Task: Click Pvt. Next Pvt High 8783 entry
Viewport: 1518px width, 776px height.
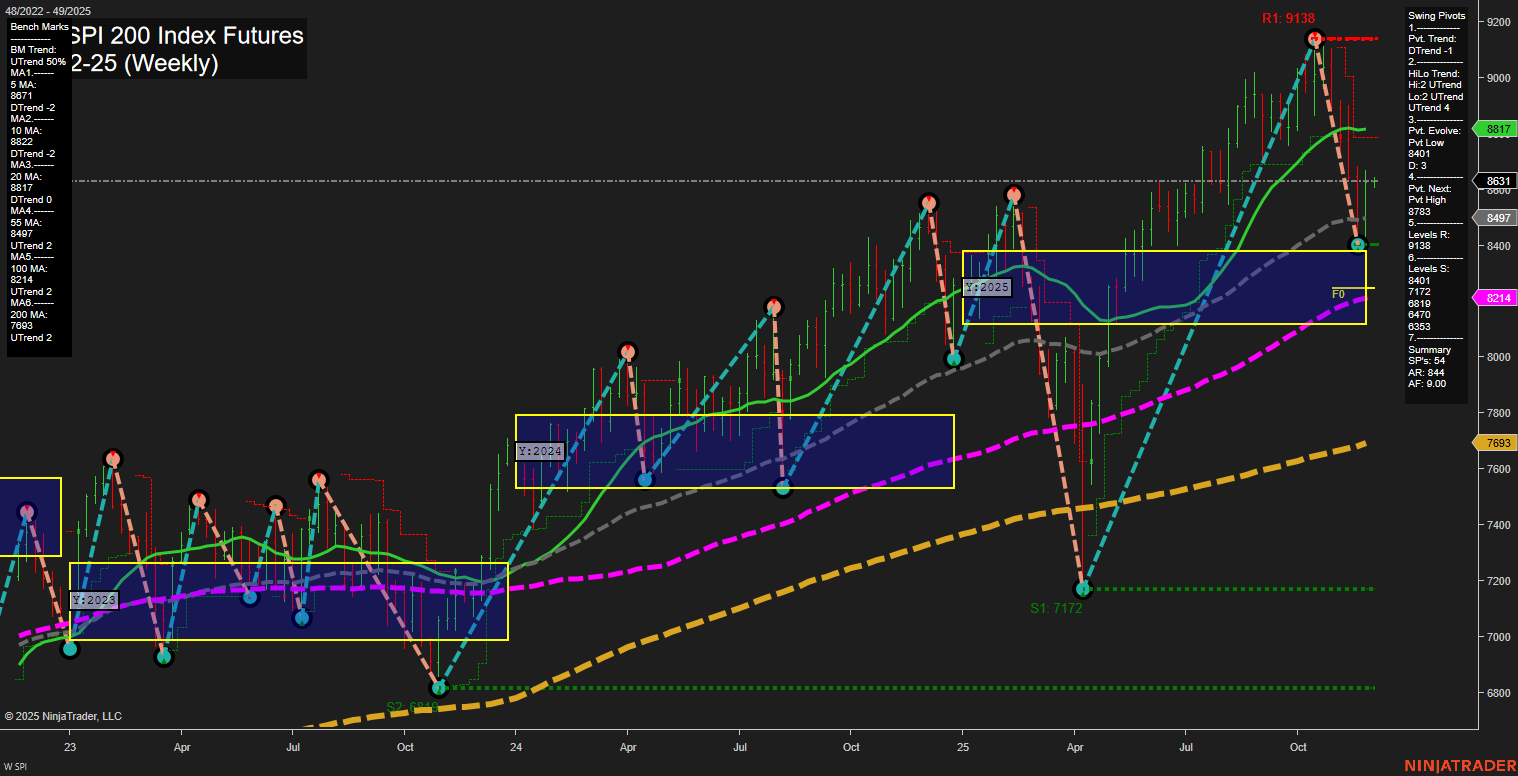Action: pyautogui.click(x=1430, y=200)
